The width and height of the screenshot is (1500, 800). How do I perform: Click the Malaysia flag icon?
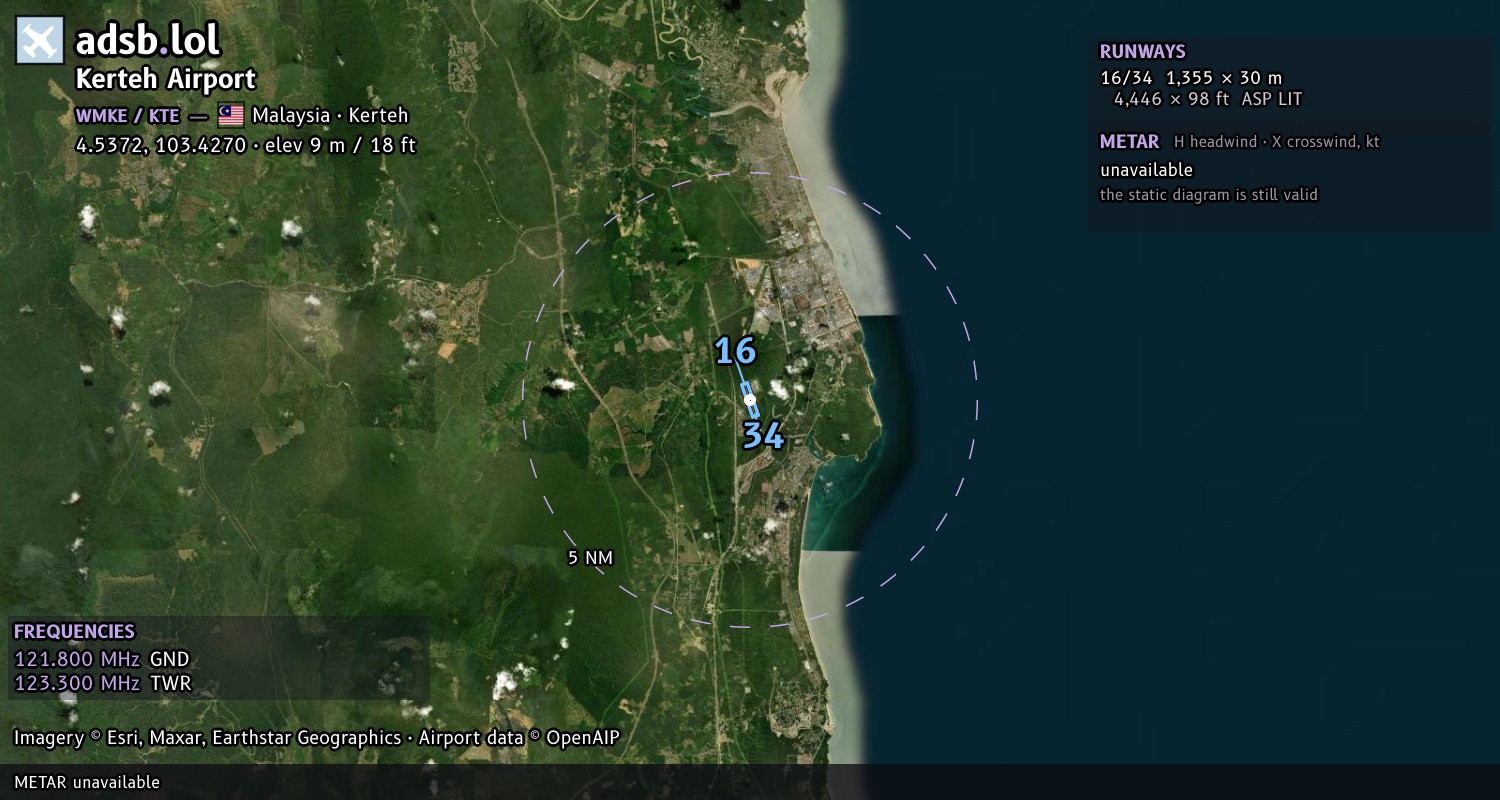pyautogui.click(x=231, y=115)
